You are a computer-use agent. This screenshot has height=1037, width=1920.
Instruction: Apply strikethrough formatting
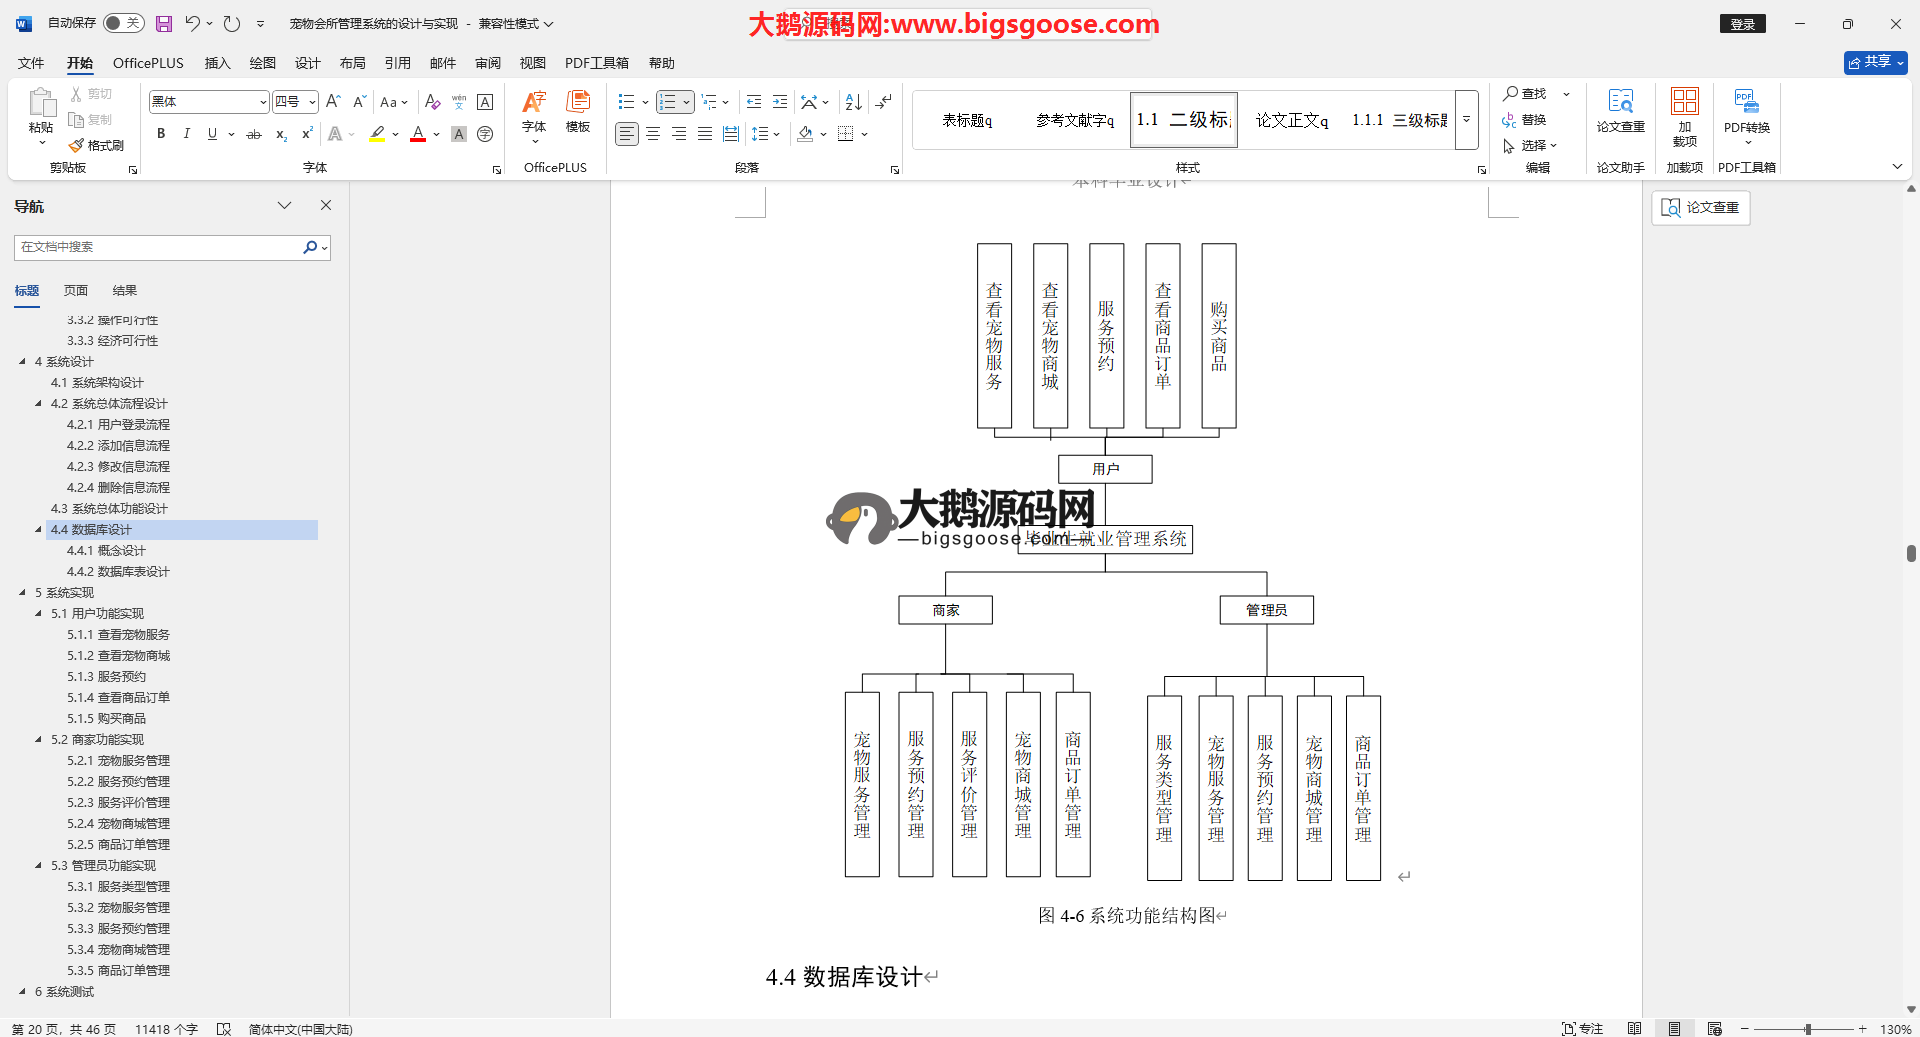click(x=254, y=134)
